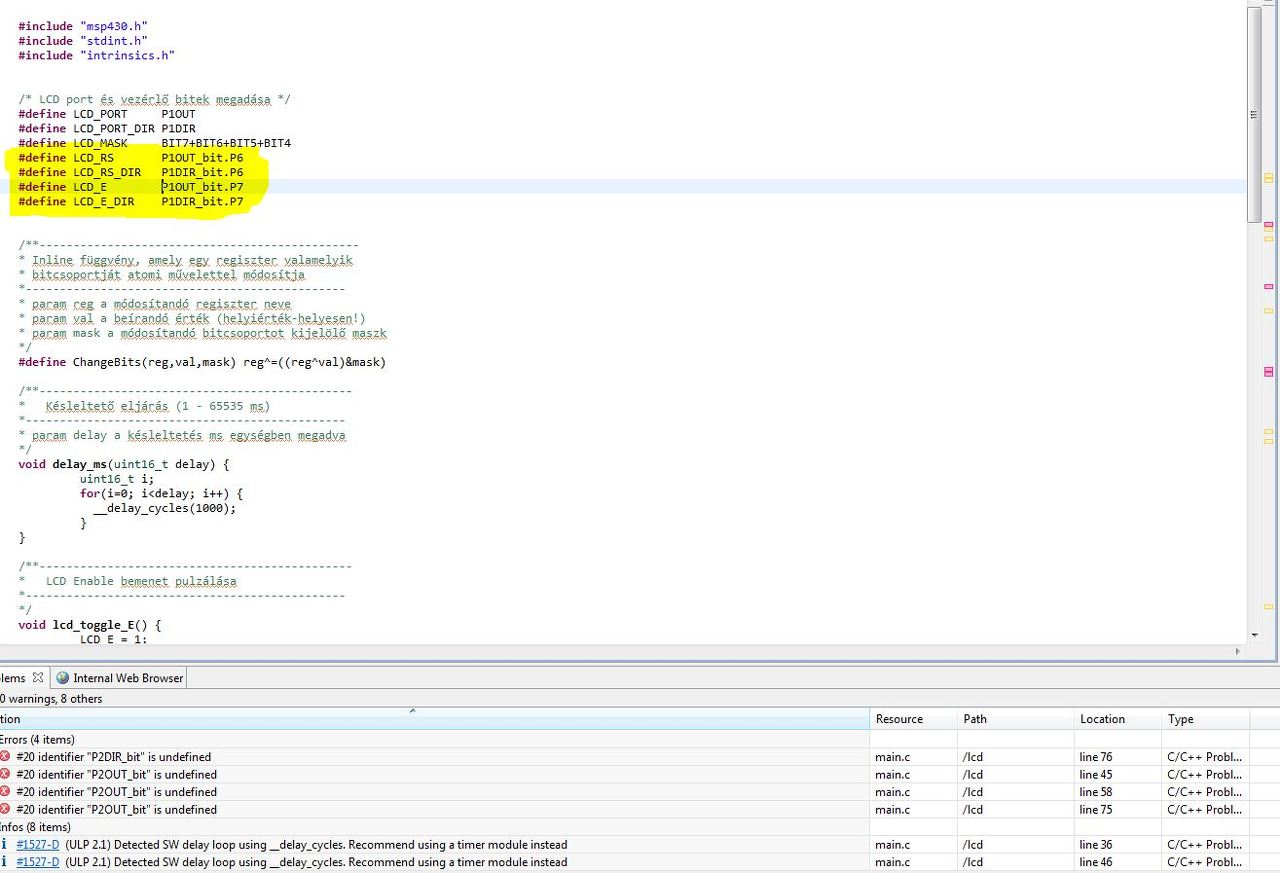Select the "Infos (8 items)" group row
The image size is (1280, 873).
tap(35, 827)
